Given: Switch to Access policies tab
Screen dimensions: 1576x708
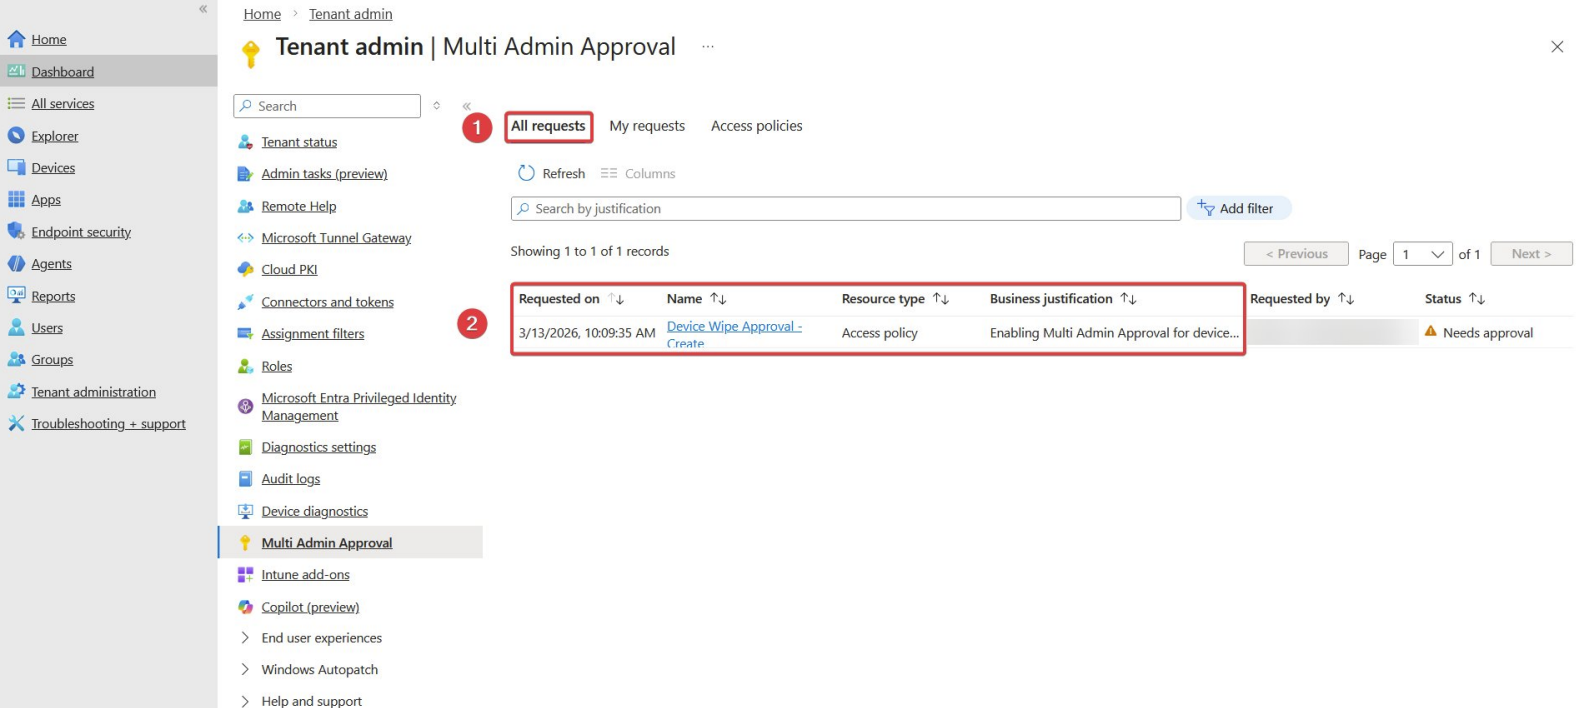Looking at the screenshot, I should click(756, 126).
